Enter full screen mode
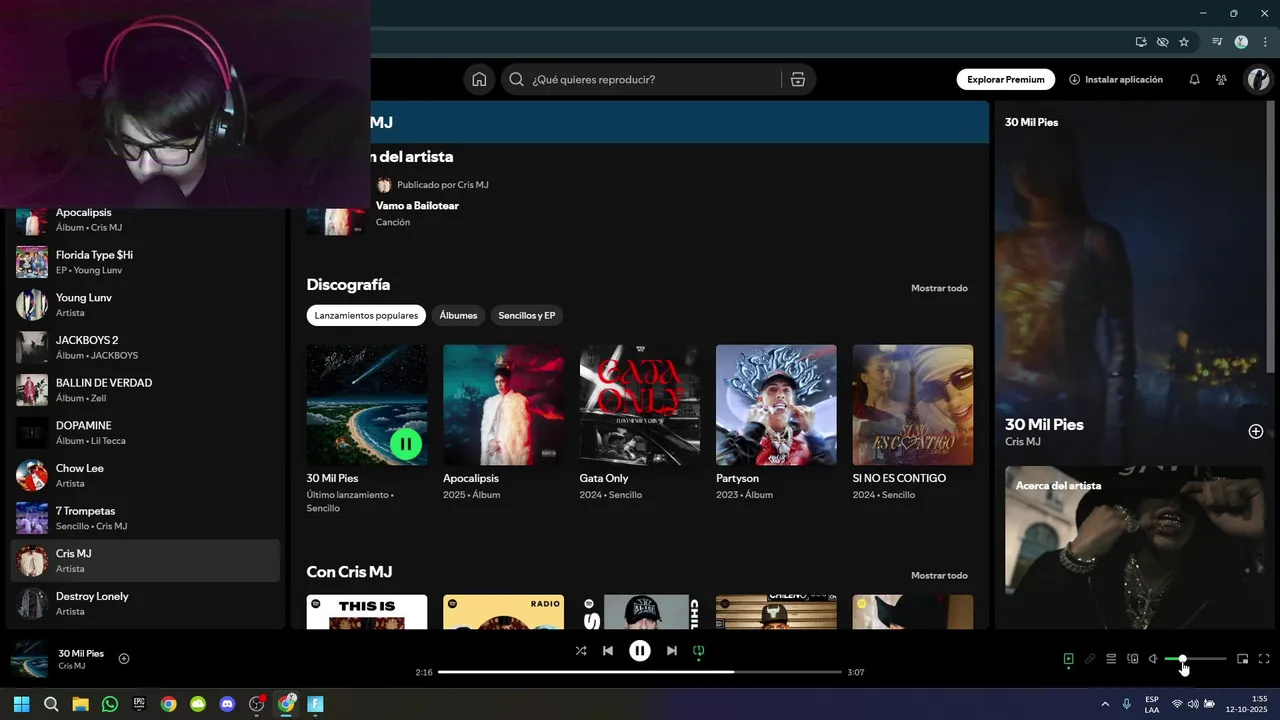Image resolution: width=1280 pixels, height=720 pixels. click(1264, 659)
